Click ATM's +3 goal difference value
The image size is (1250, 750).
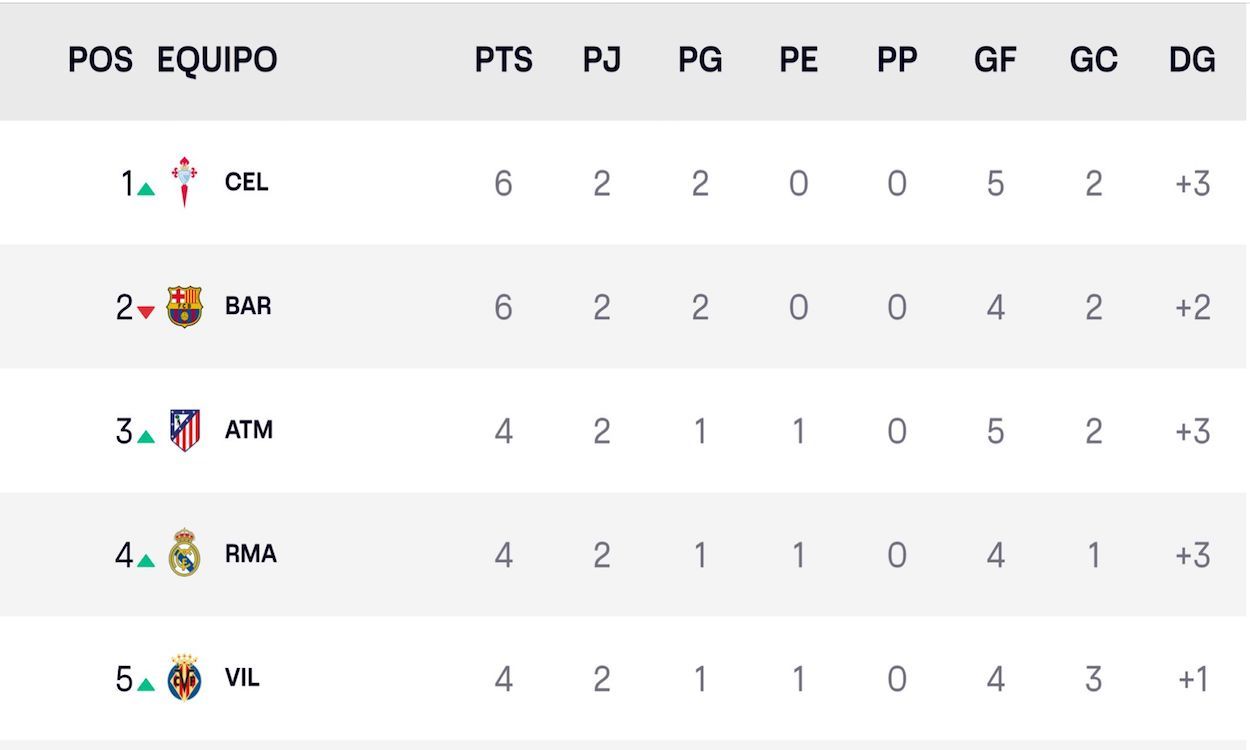click(x=1192, y=431)
